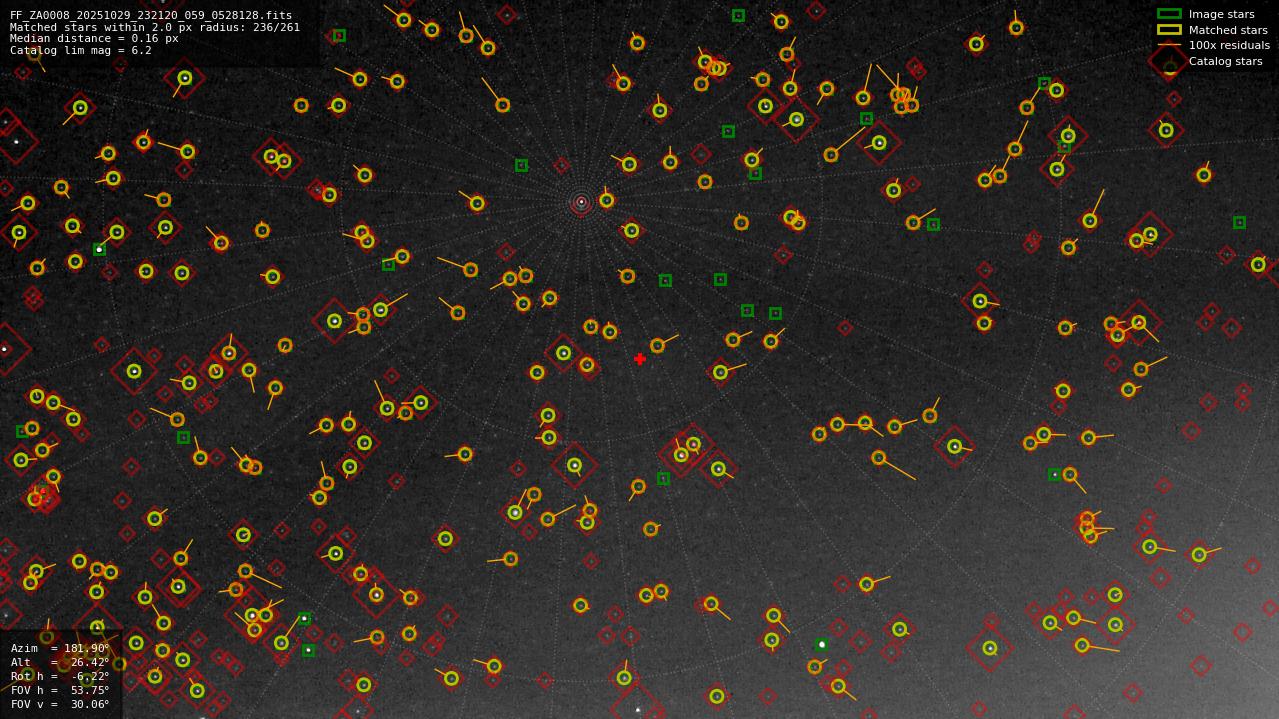Click the '100x residuals' legend label
The image size is (1279, 719).
pyautogui.click(x=1229, y=46)
